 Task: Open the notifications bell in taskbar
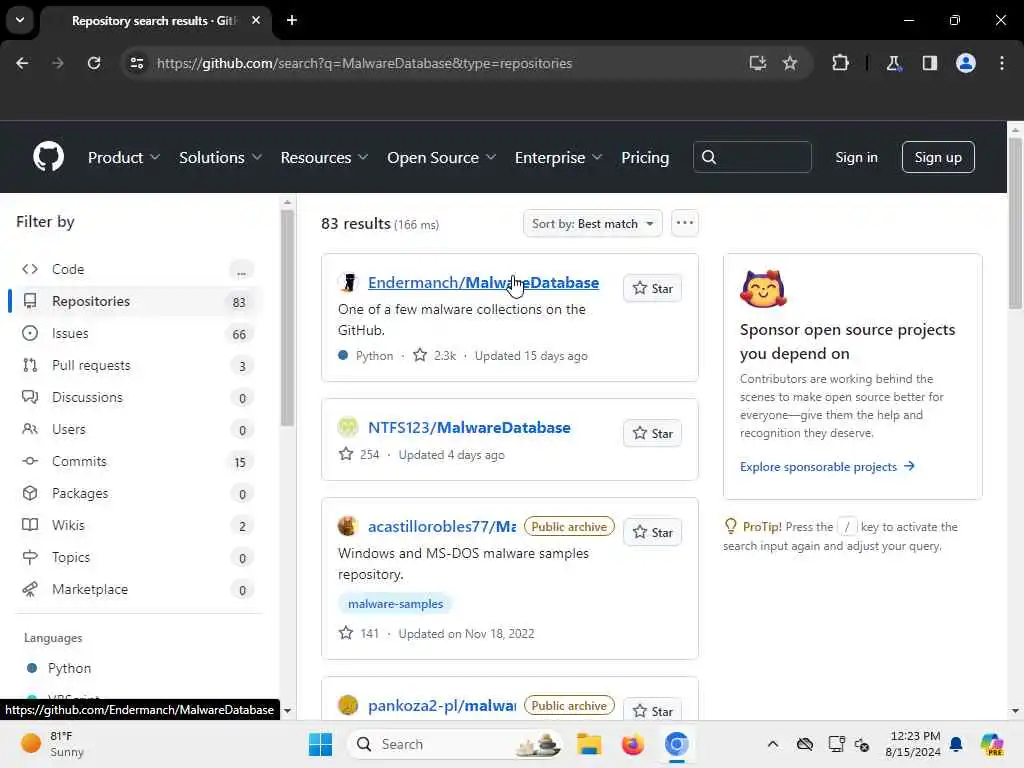click(x=956, y=744)
